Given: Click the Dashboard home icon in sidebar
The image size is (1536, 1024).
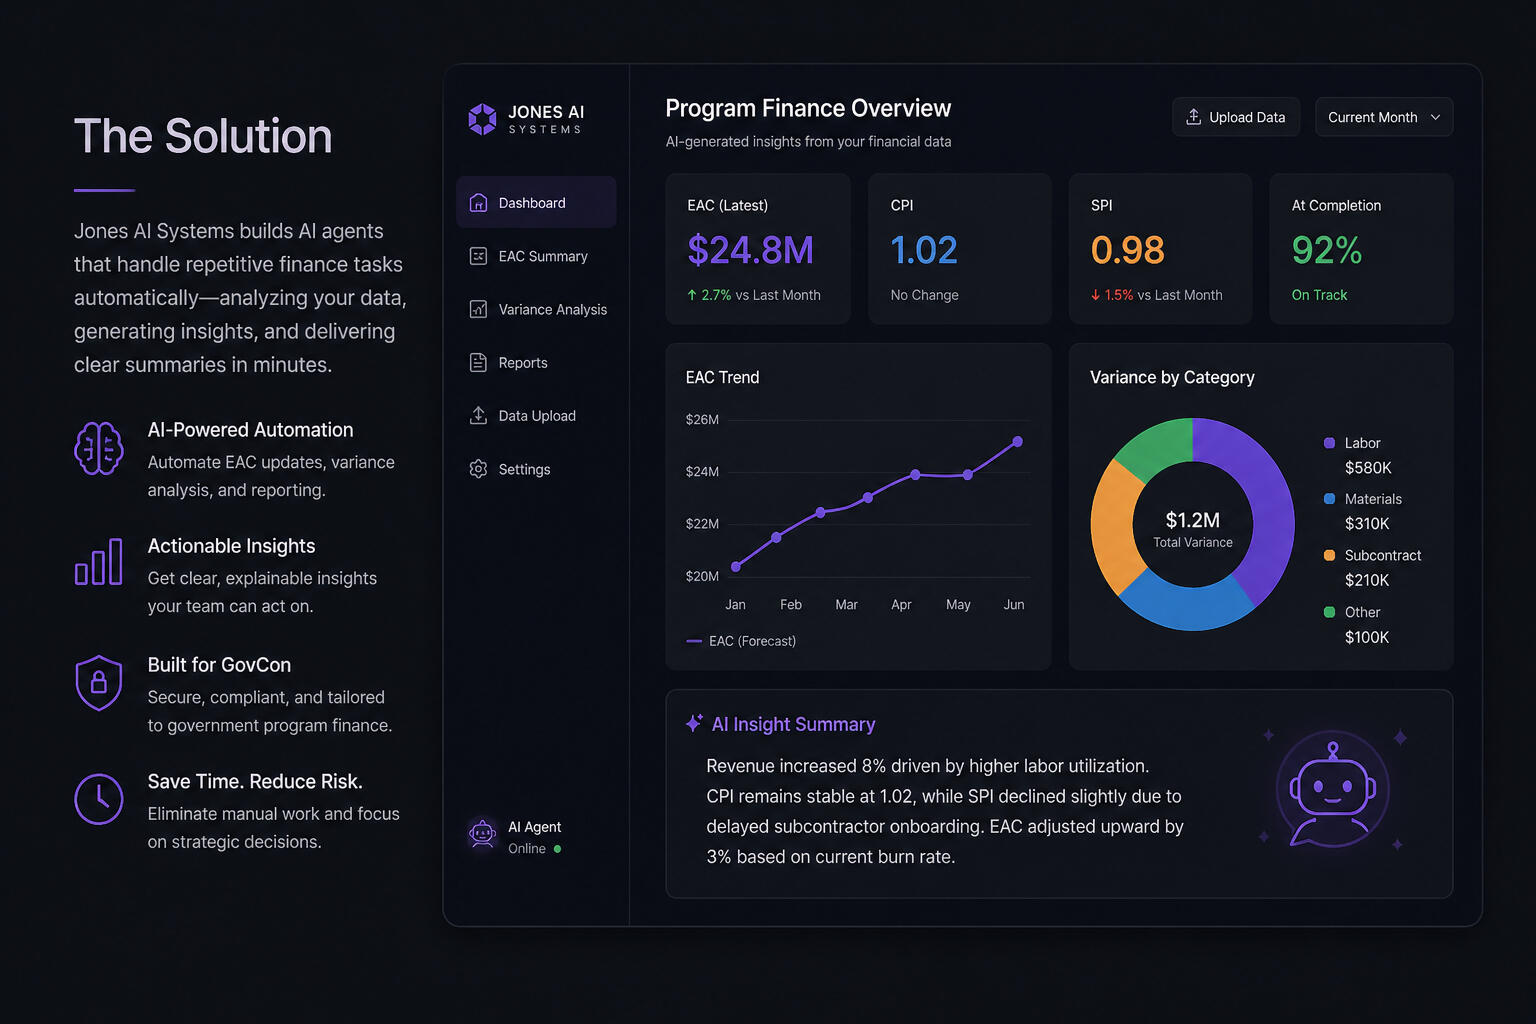Looking at the screenshot, I should pos(478,203).
